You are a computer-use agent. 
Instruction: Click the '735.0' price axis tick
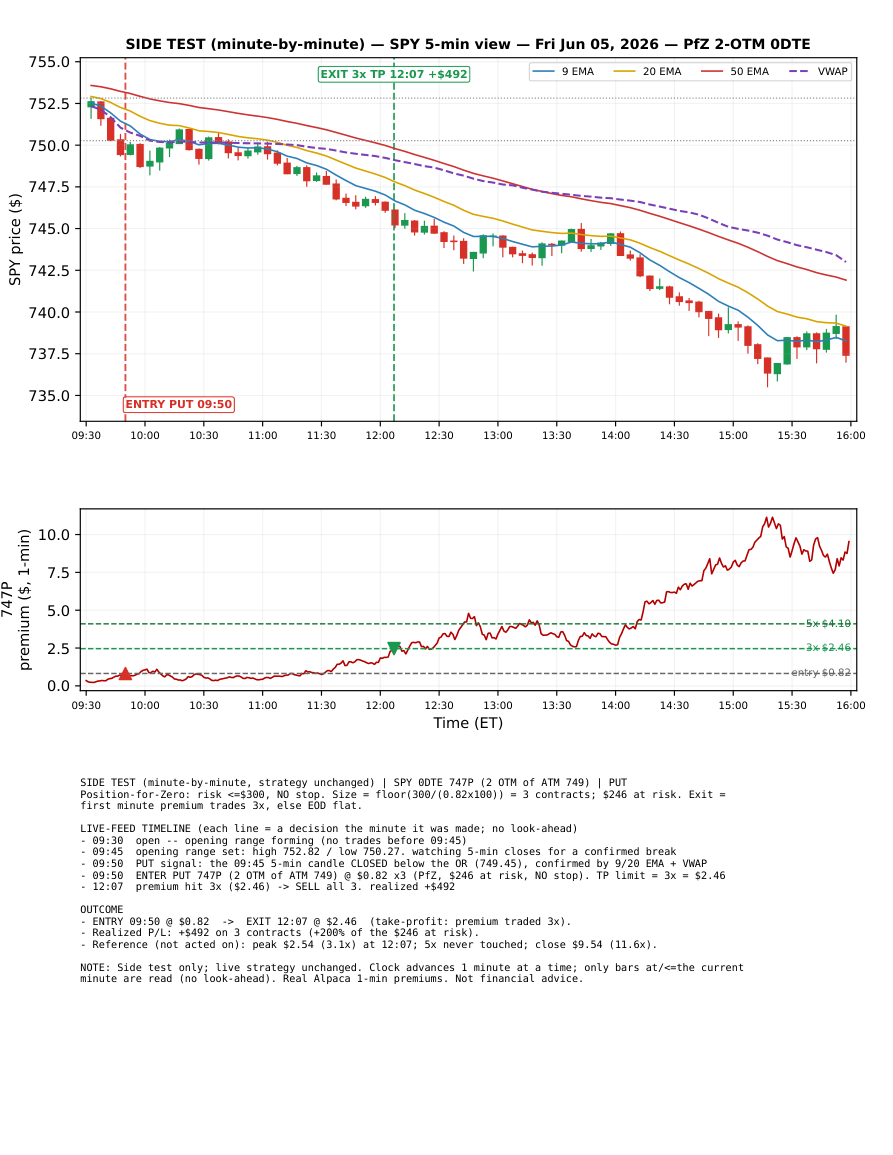click(x=49, y=396)
